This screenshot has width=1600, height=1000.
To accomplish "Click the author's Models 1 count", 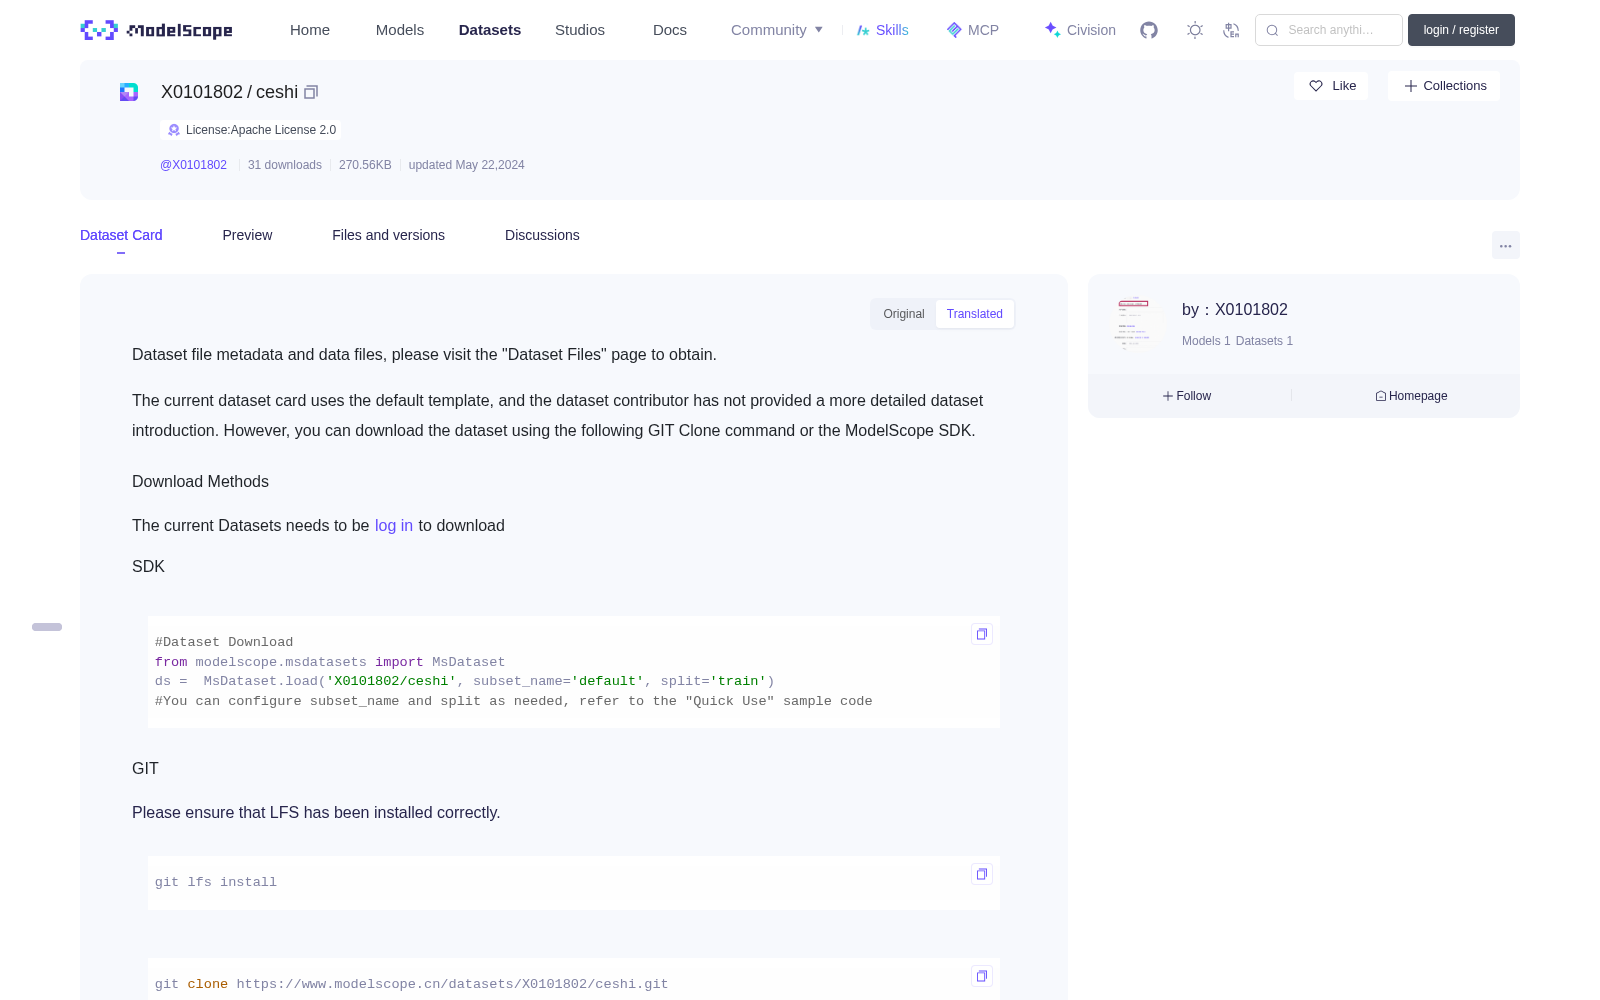I will [1206, 341].
